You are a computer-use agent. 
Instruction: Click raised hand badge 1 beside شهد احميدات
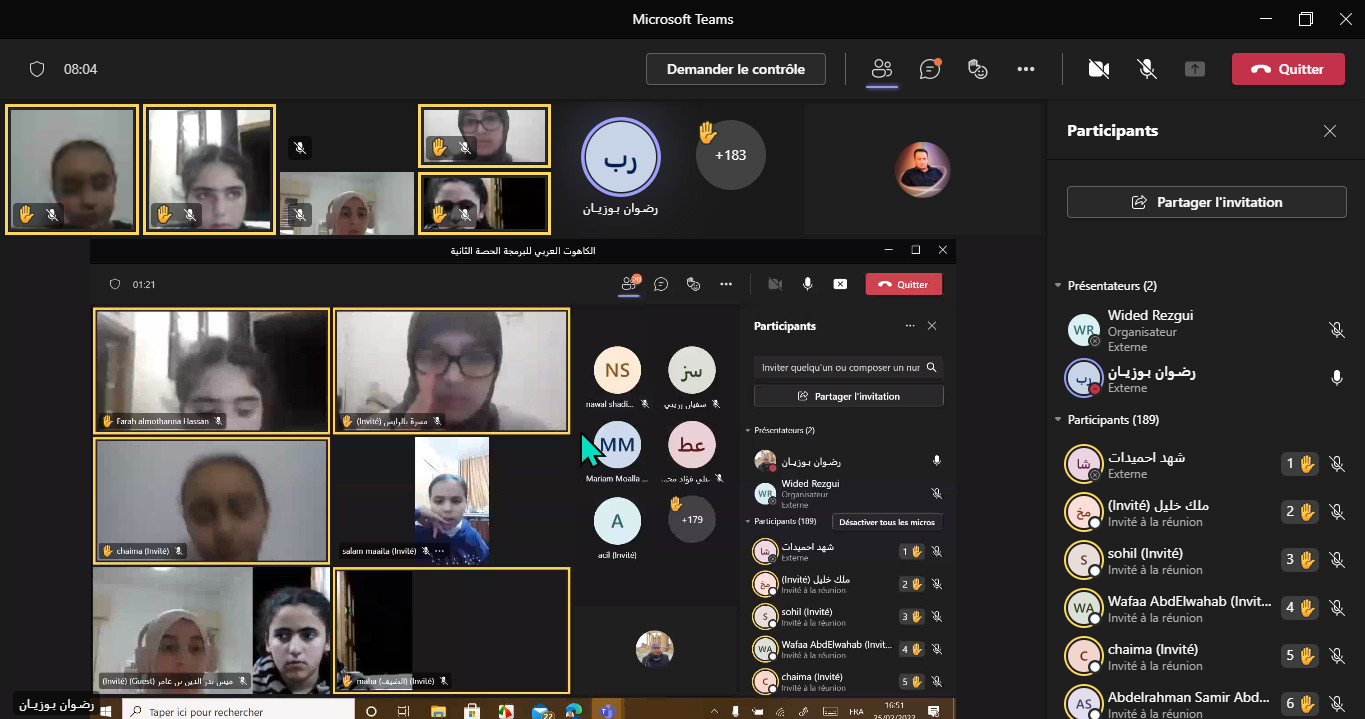pos(1301,463)
